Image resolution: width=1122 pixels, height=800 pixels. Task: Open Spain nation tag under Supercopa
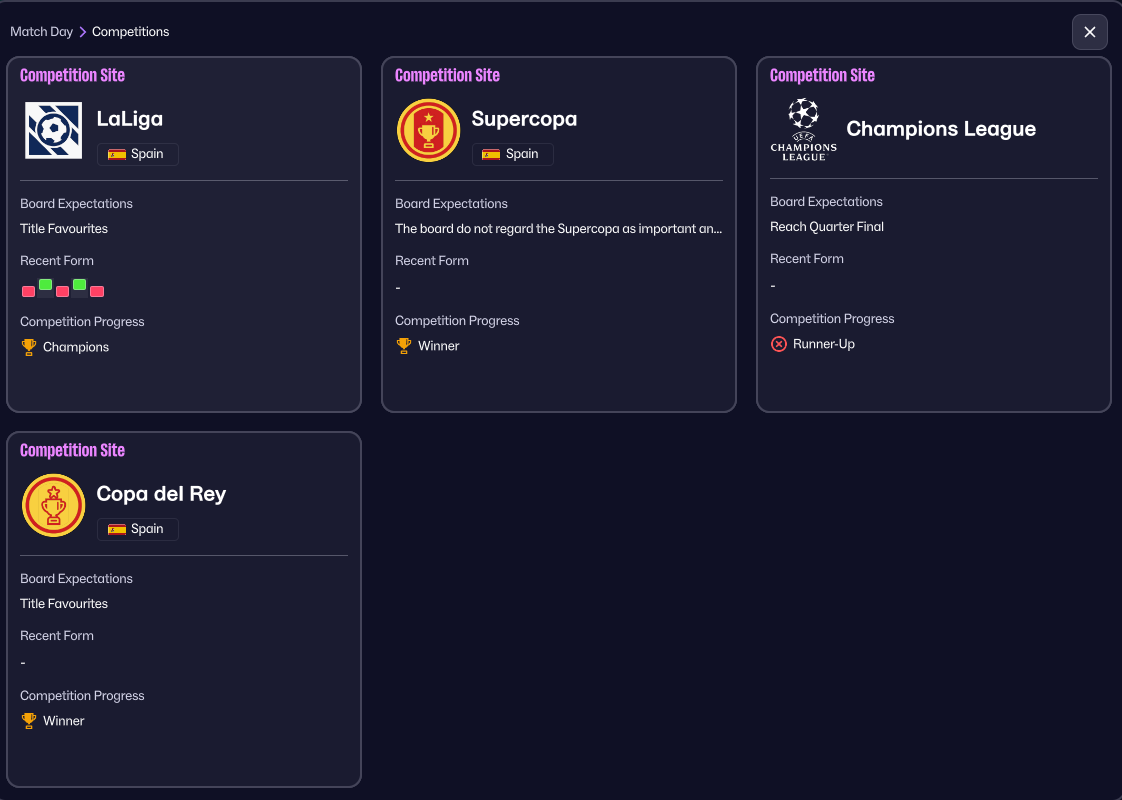[512, 154]
